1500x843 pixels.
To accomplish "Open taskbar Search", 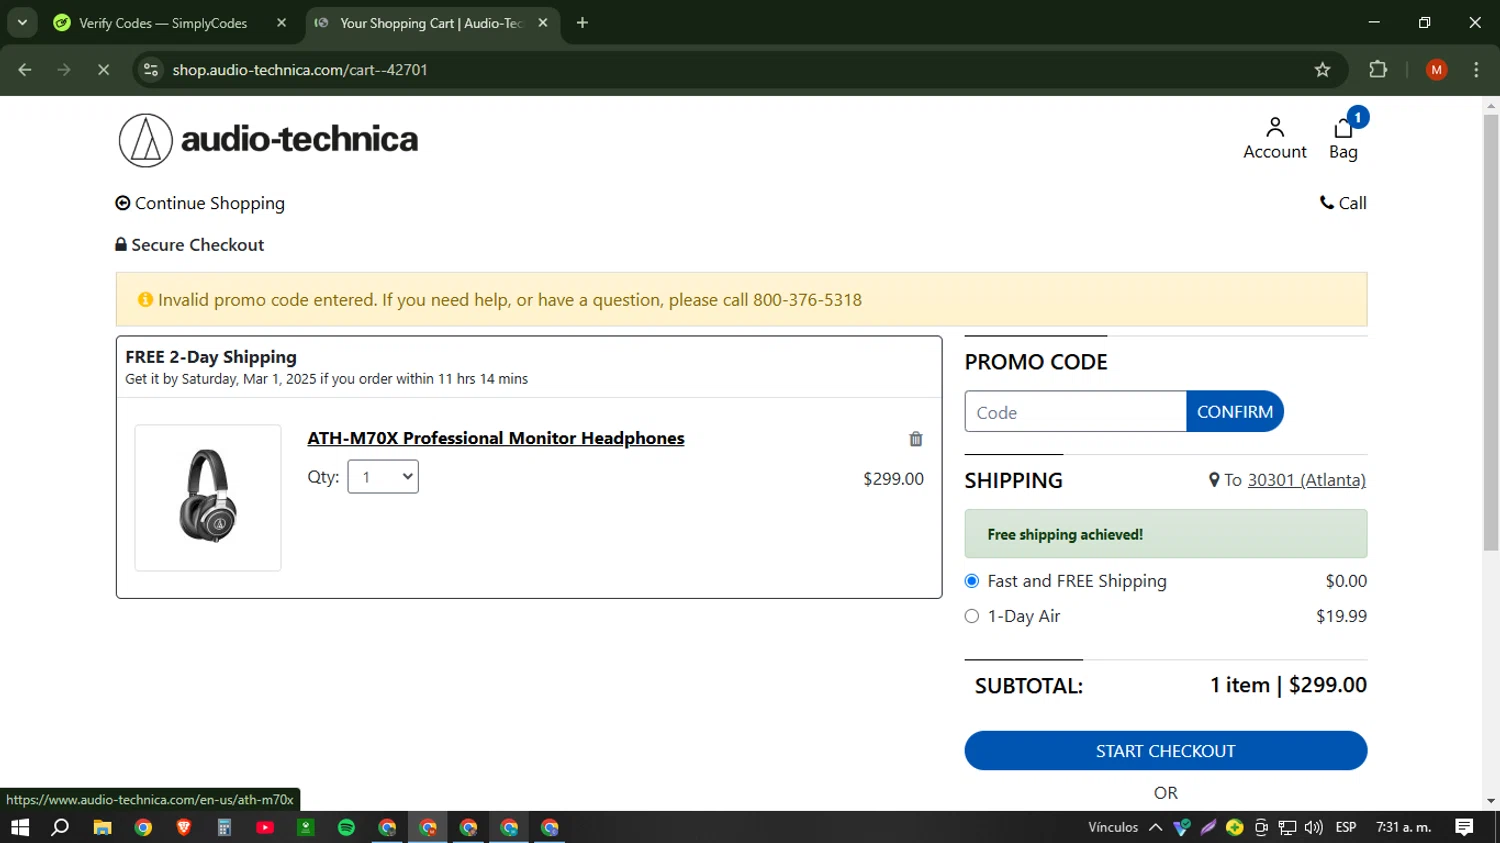I will (x=60, y=827).
